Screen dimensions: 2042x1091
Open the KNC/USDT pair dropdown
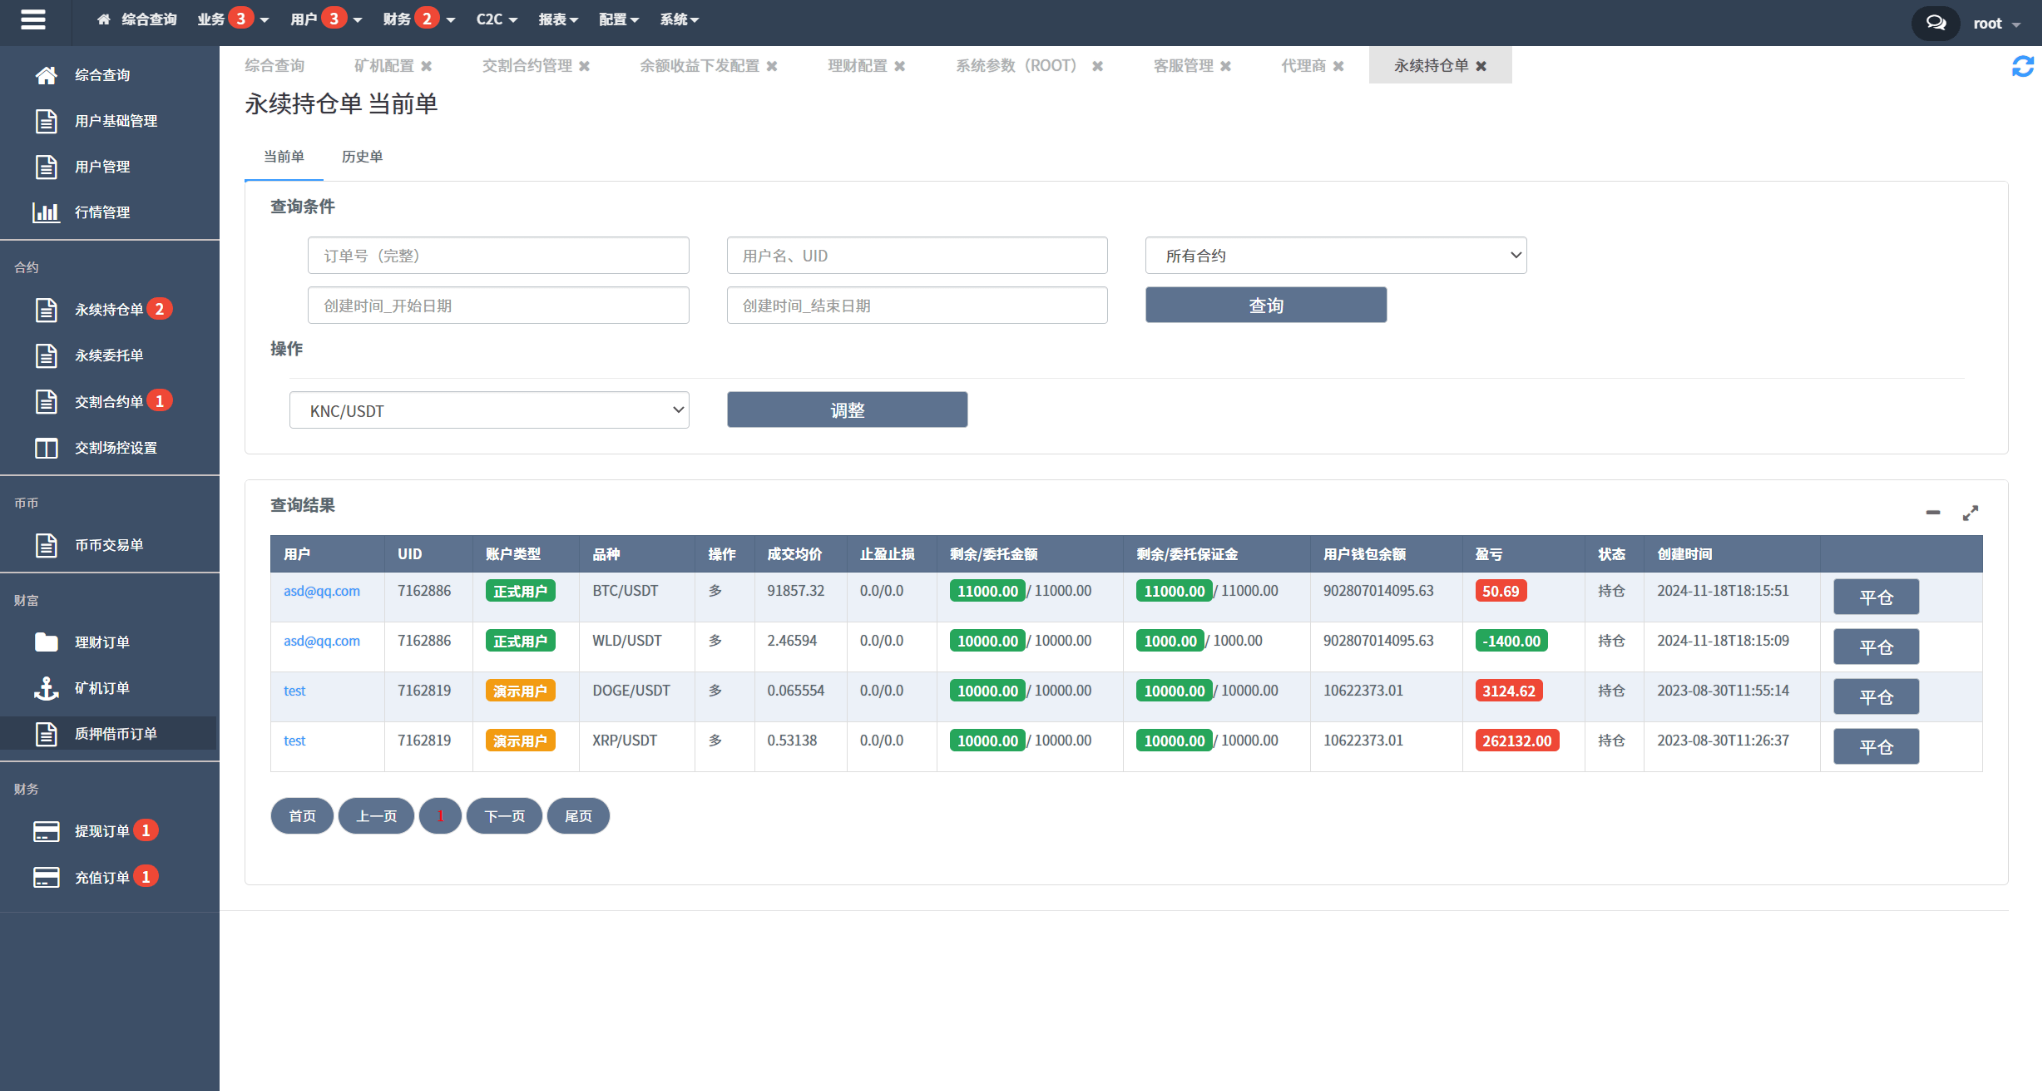[489, 411]
